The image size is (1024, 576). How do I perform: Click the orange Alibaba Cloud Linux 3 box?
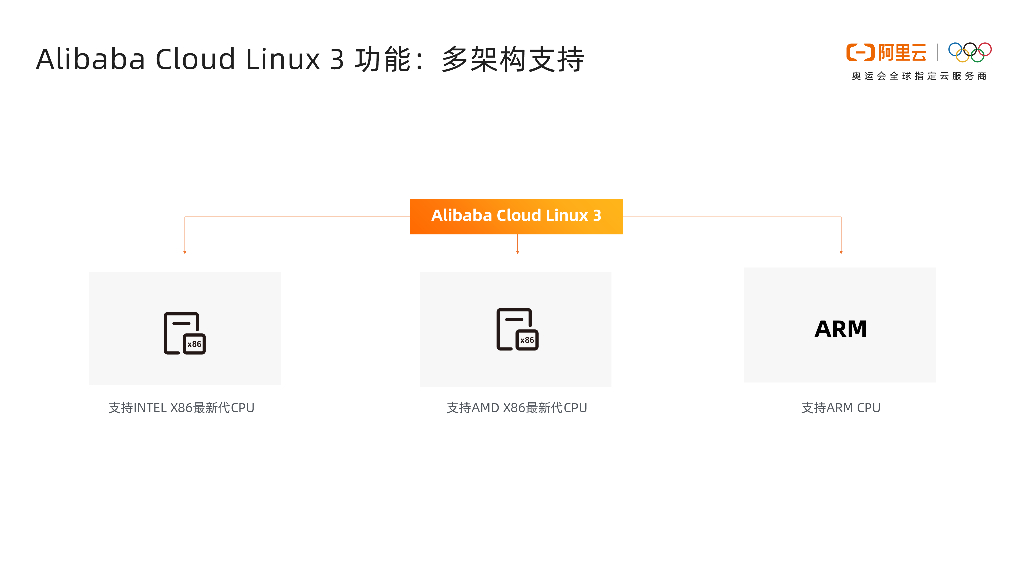pyautogui.click(x=516, y=216)
